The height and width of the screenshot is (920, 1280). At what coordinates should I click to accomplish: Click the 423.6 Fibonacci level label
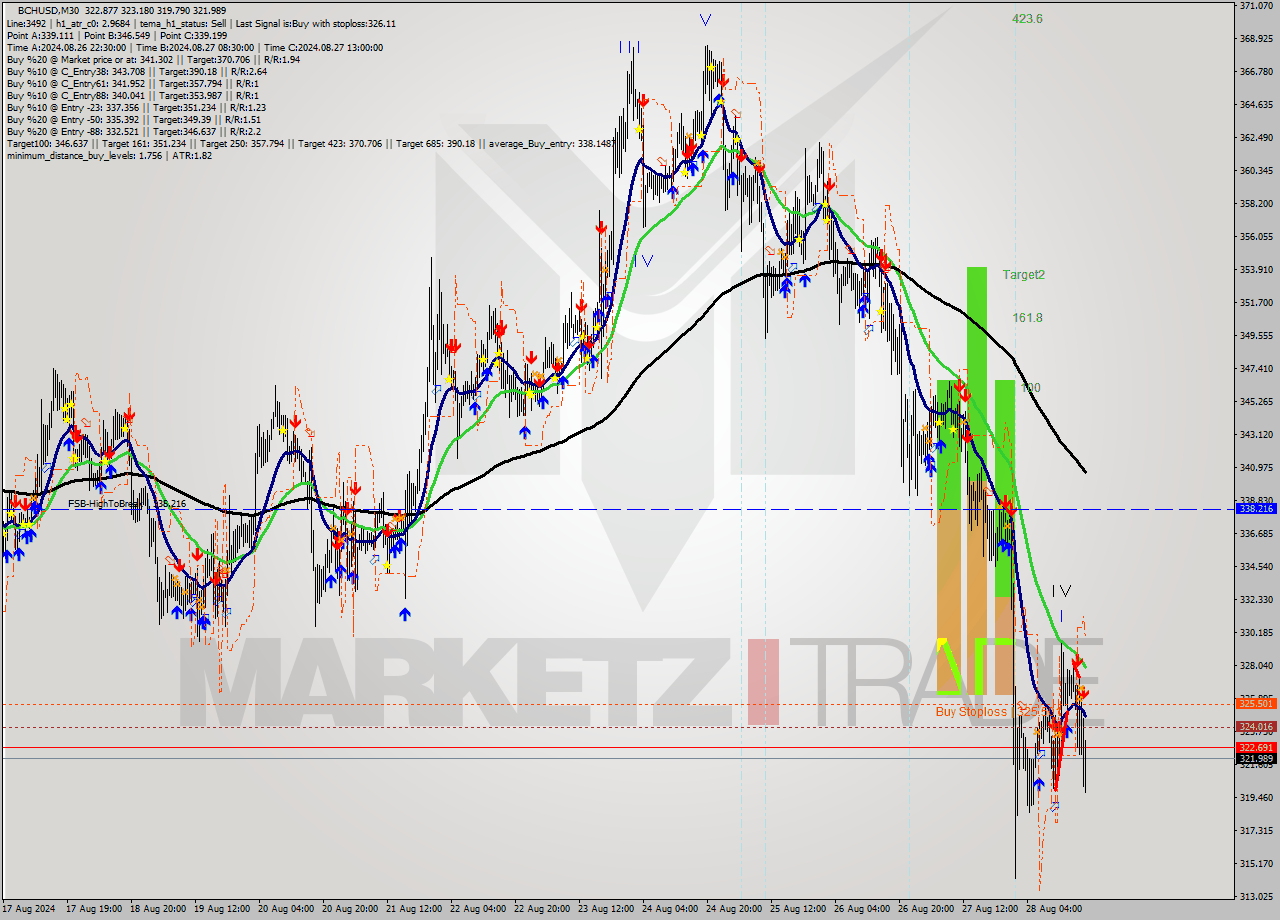[1027, 18]
